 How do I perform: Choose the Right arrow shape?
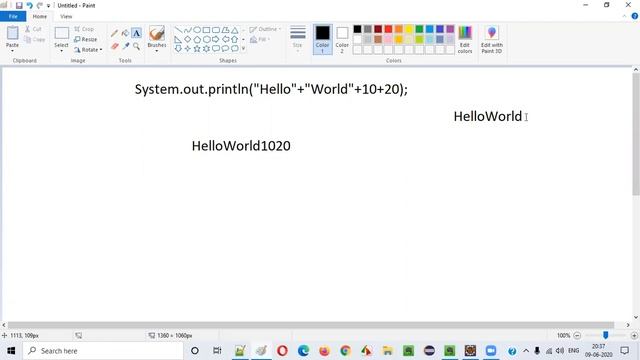click(x=216, y=39)
